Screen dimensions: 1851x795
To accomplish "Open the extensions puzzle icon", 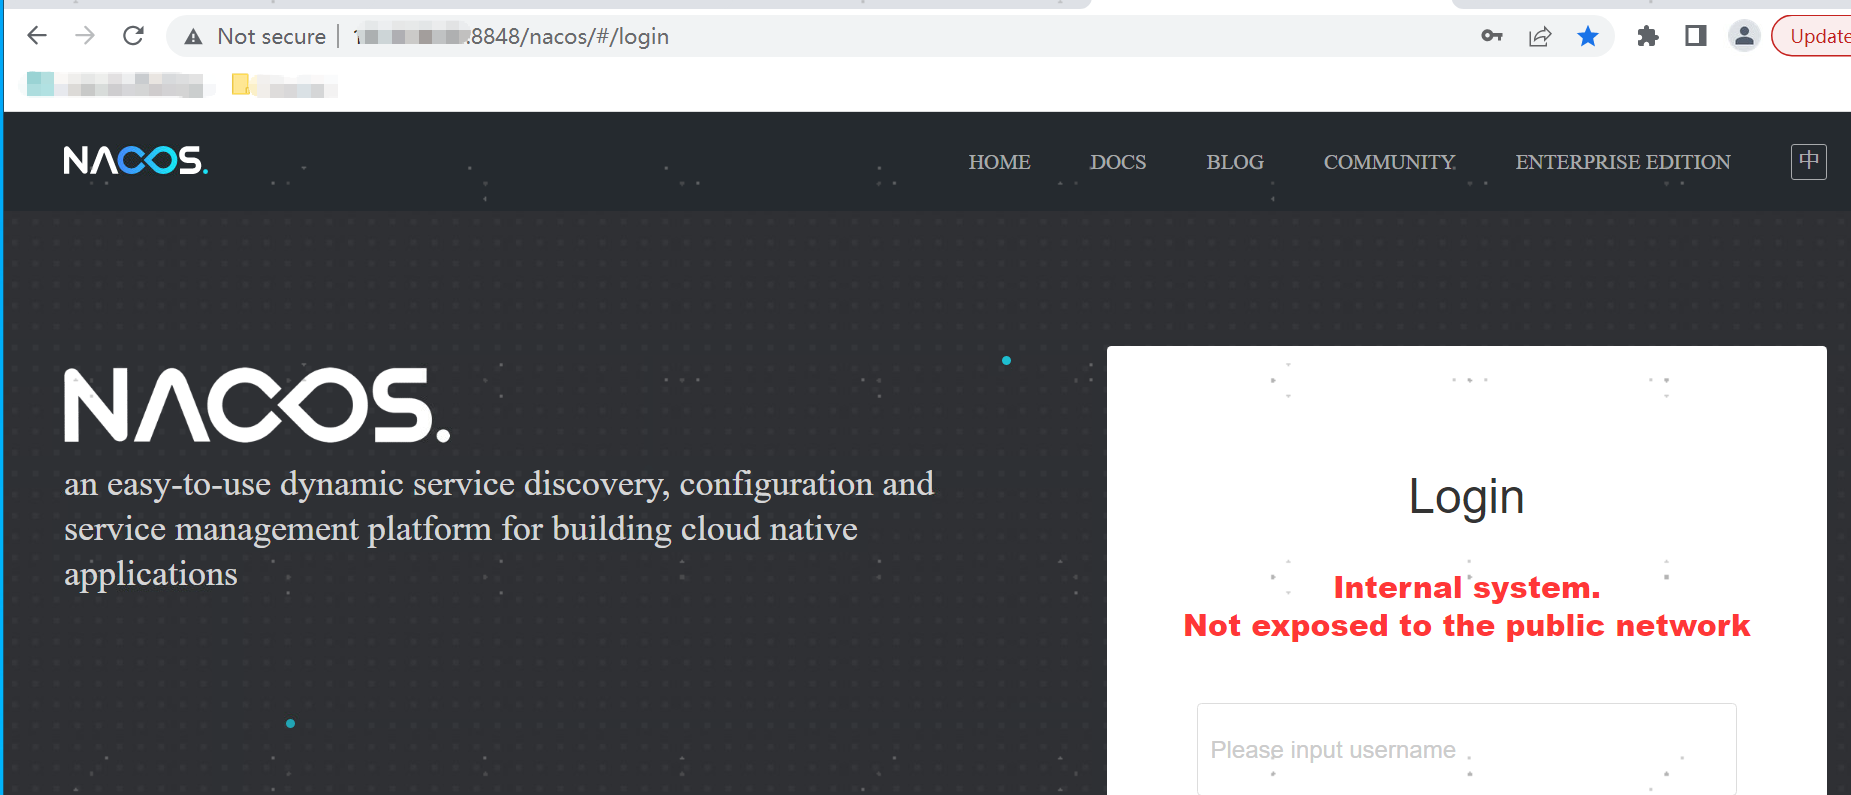I will point(1648,37).
